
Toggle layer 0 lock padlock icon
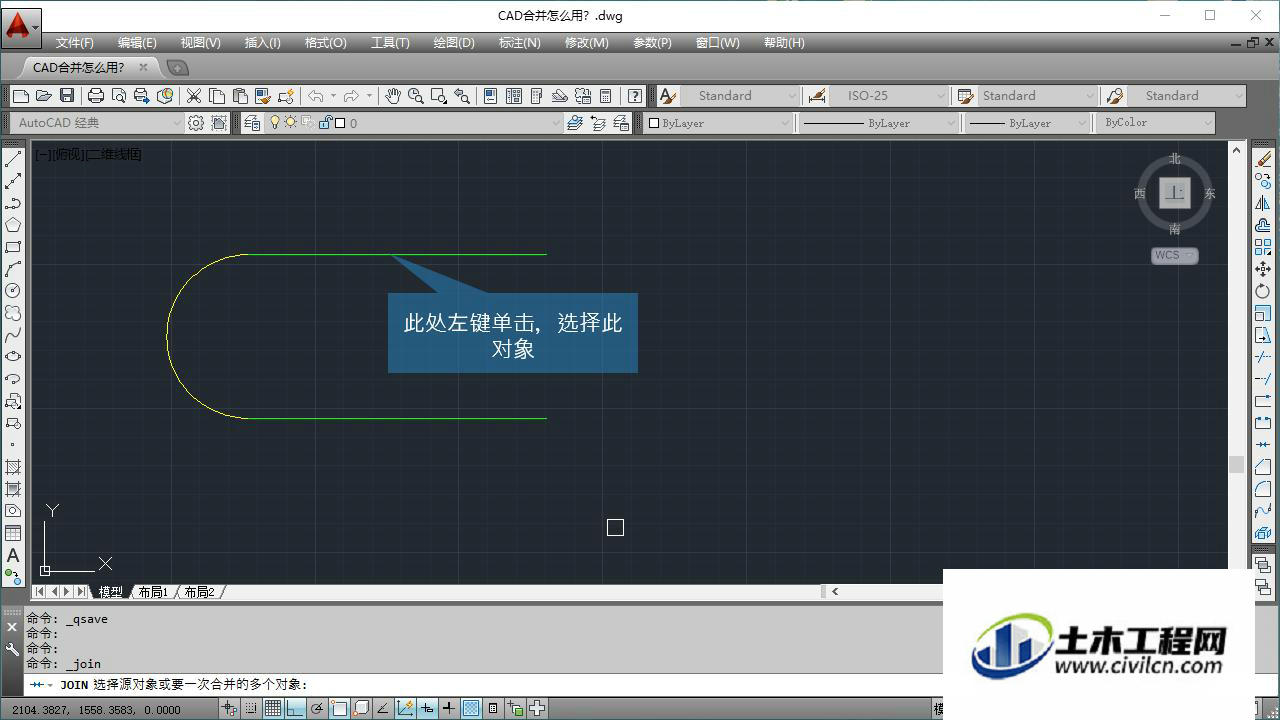click(325, 123)
